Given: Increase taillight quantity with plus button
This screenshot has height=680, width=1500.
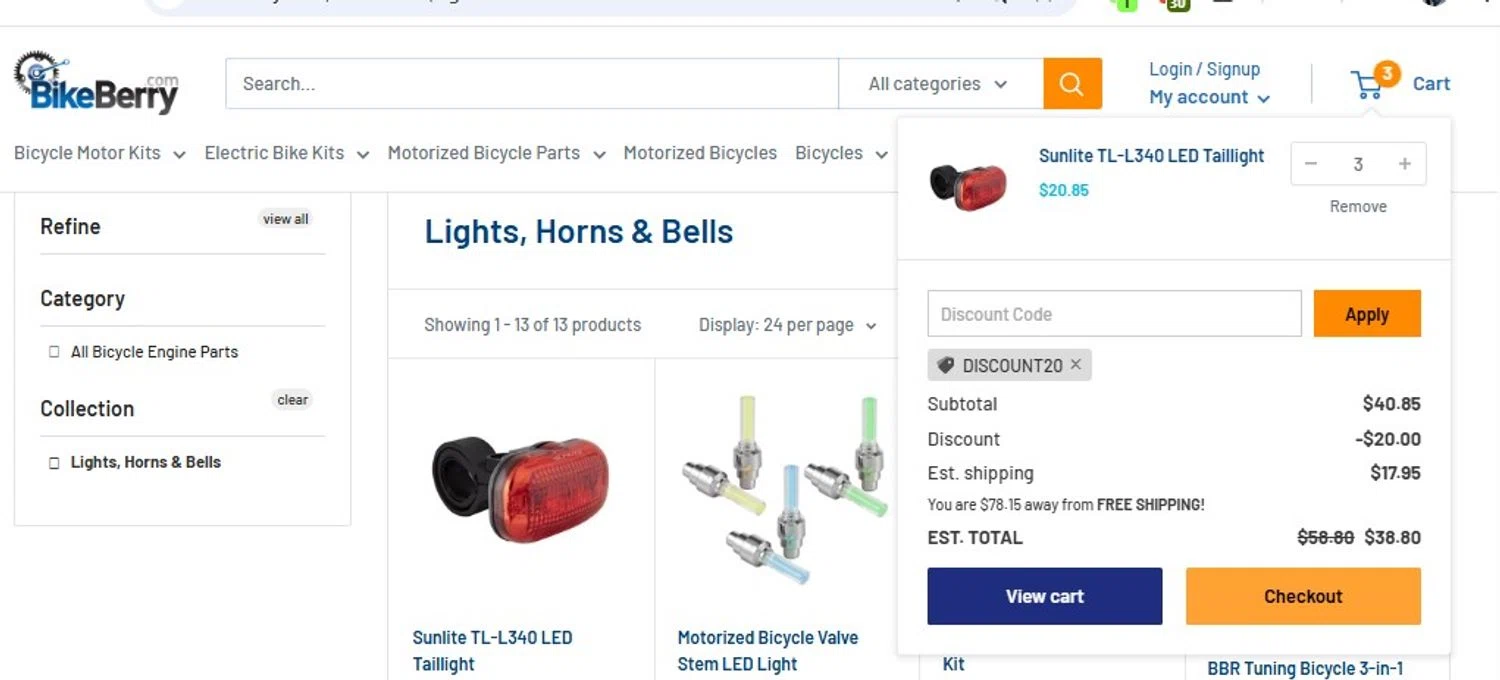Looking at the screenshot, I should point(1405,164).
